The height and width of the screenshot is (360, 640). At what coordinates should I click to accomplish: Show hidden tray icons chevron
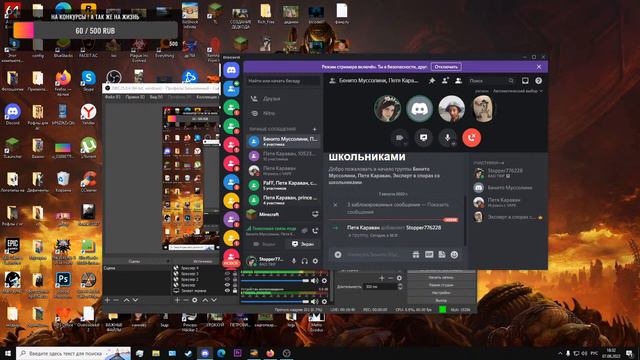tap(560, 353)
